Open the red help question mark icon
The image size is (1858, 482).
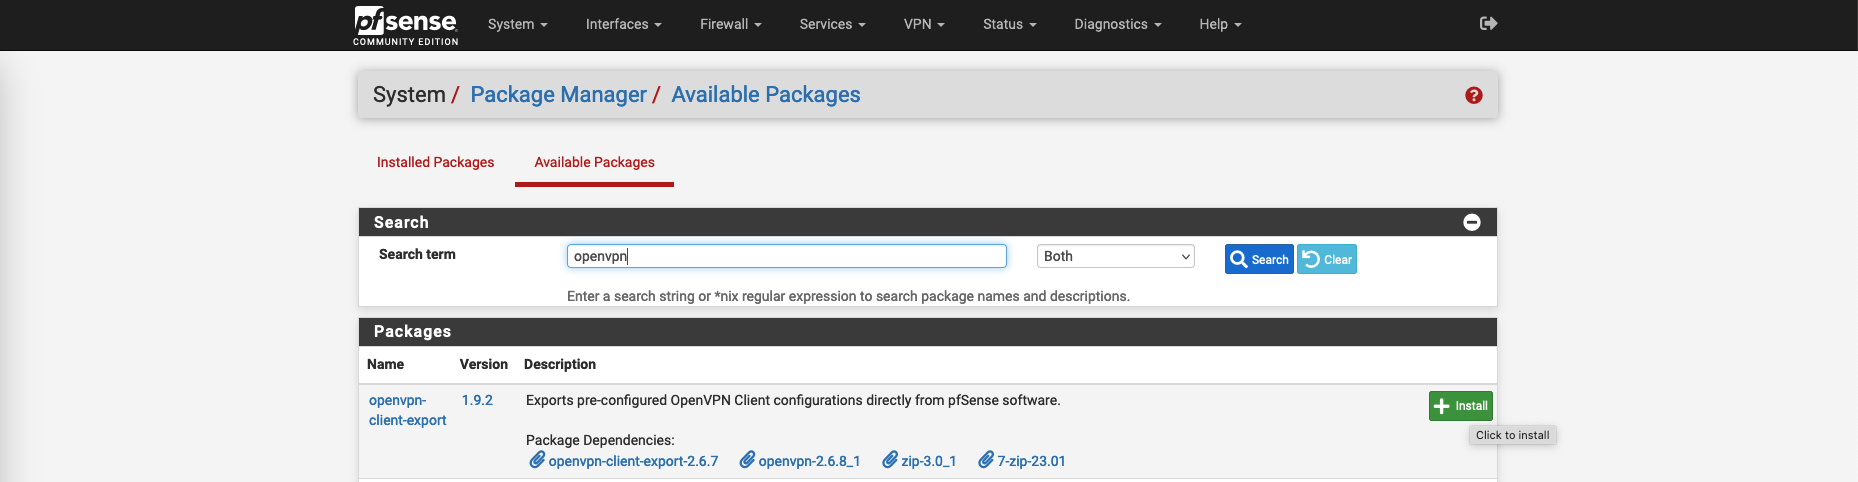click(1473, 95)
